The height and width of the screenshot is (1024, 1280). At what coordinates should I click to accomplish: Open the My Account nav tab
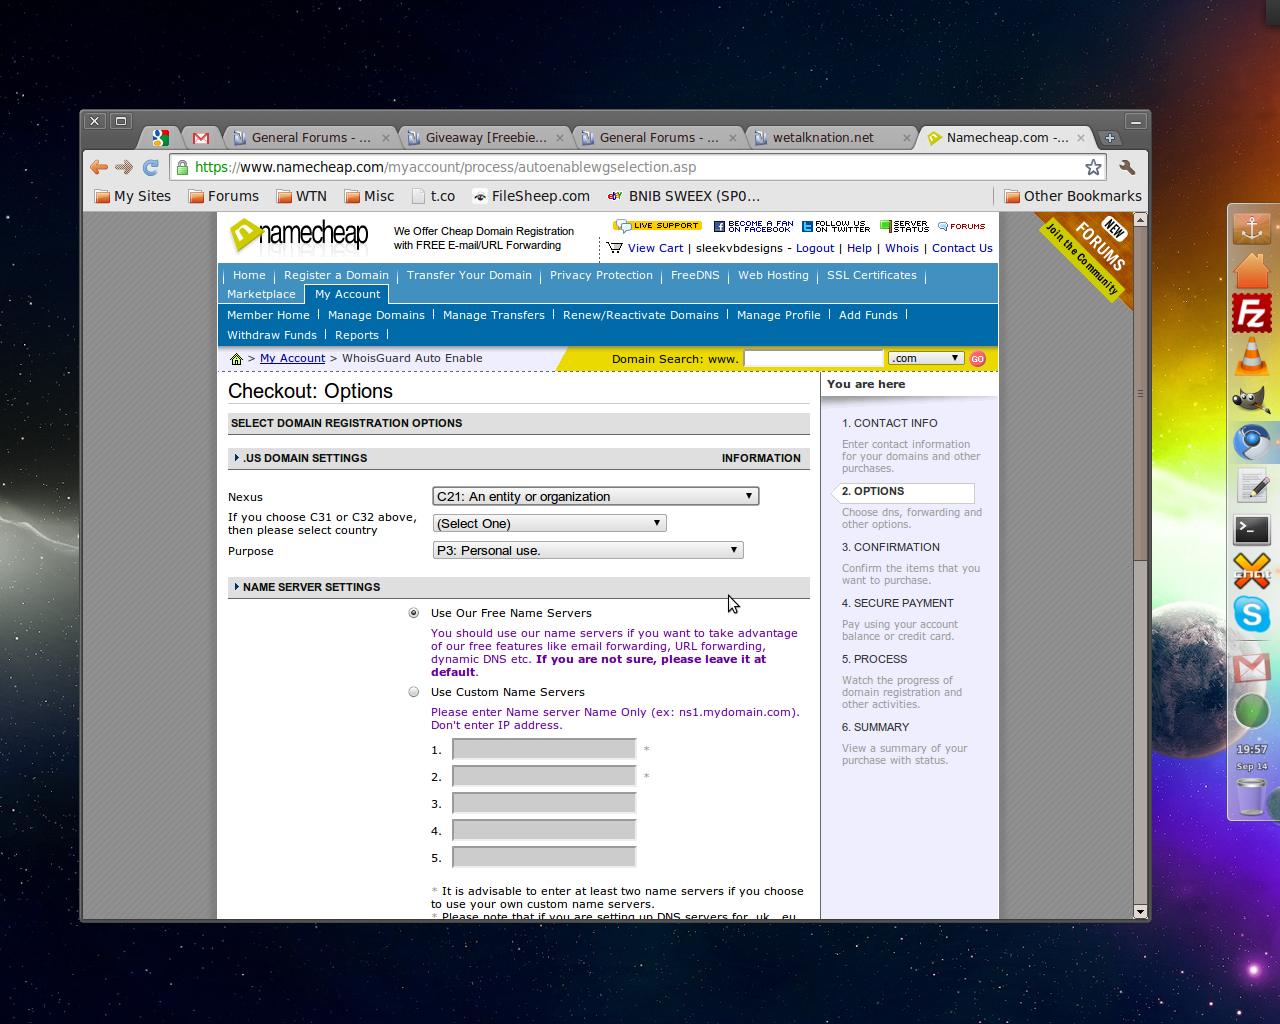tap(347, 294)
